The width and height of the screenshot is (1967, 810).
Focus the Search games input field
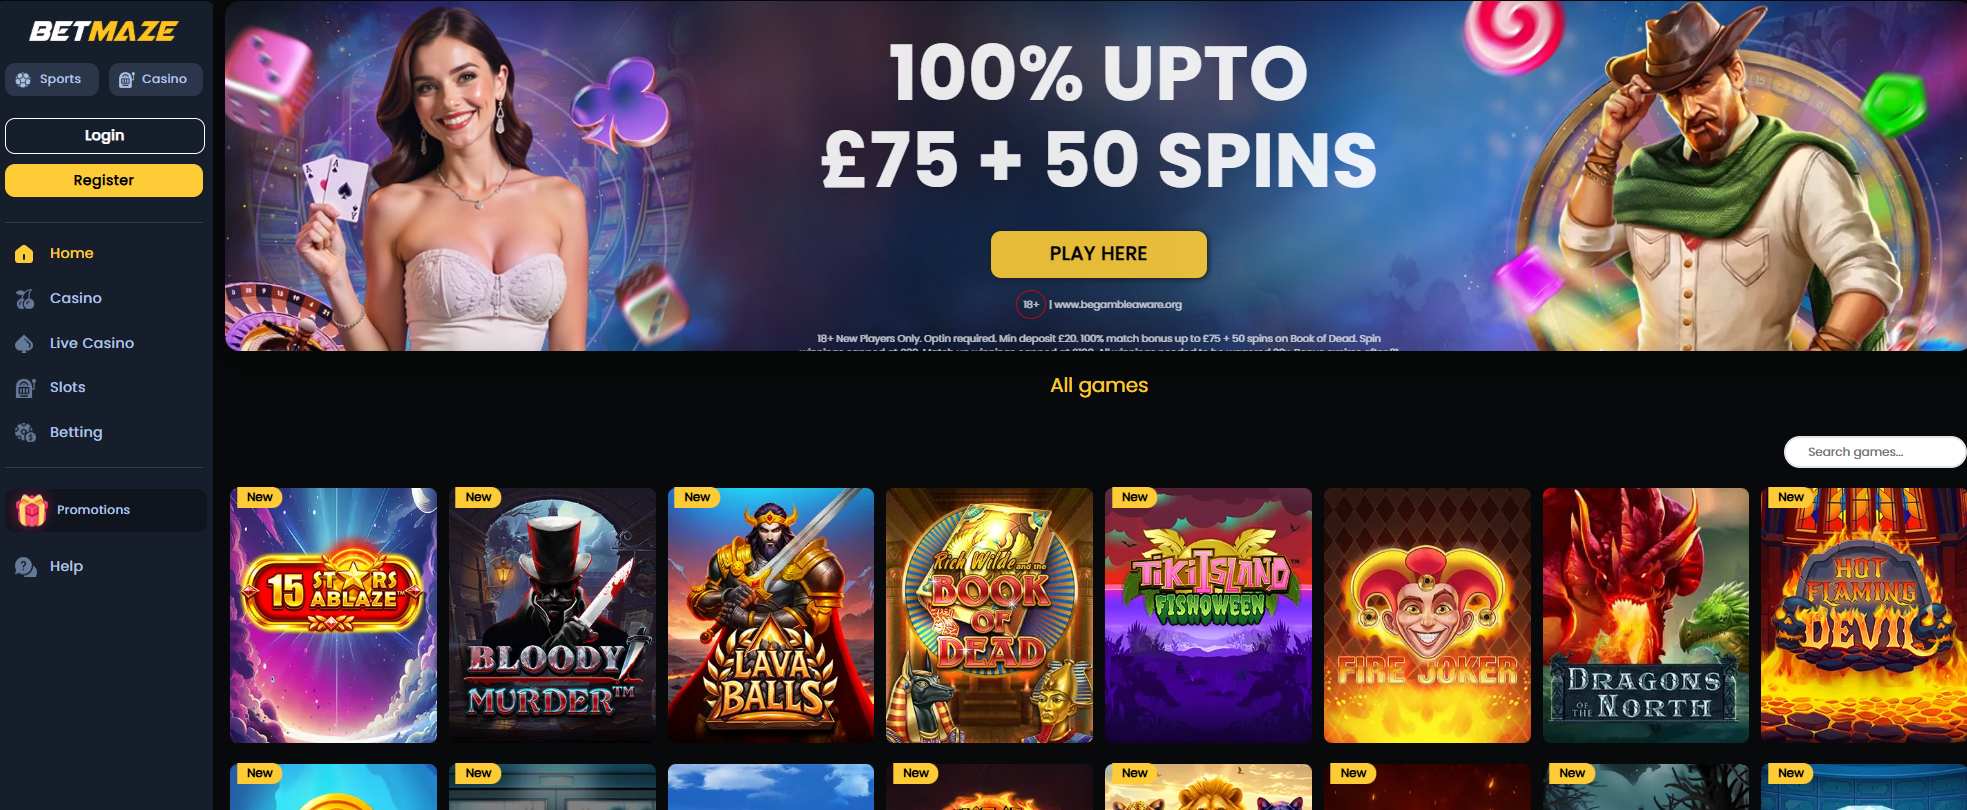tap(1875, 452)
